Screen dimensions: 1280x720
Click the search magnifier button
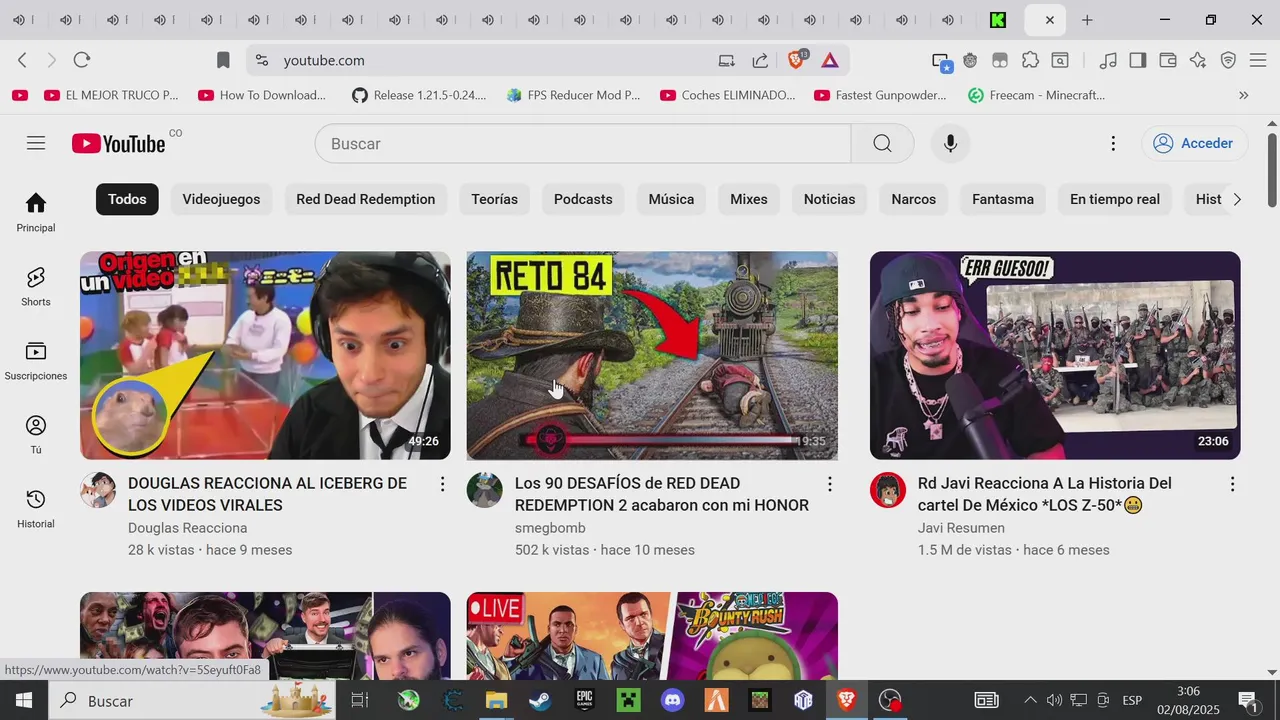click(x=882, y=143)
